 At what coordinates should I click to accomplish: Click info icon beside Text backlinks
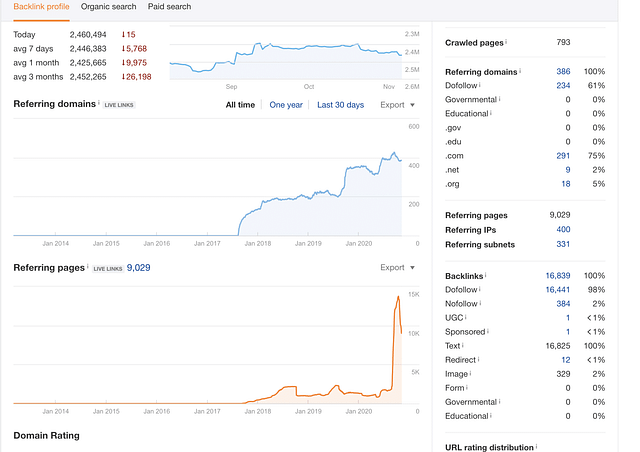pyautogui.click(x=463, y=345)
